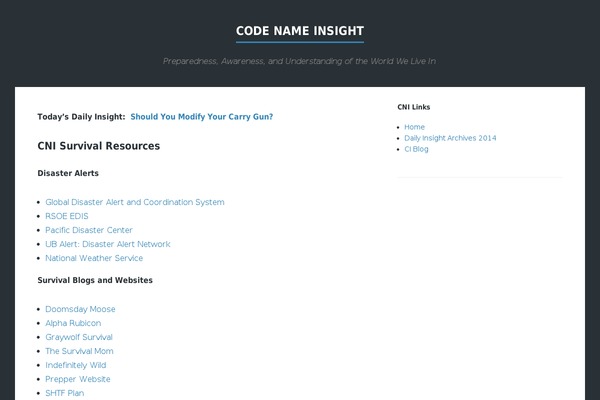Image resolution: width=600 pixels, height=400 pixels.
Task: Open Global Disaster Alert and Coordination System link
Action: [x=135, y=202]
